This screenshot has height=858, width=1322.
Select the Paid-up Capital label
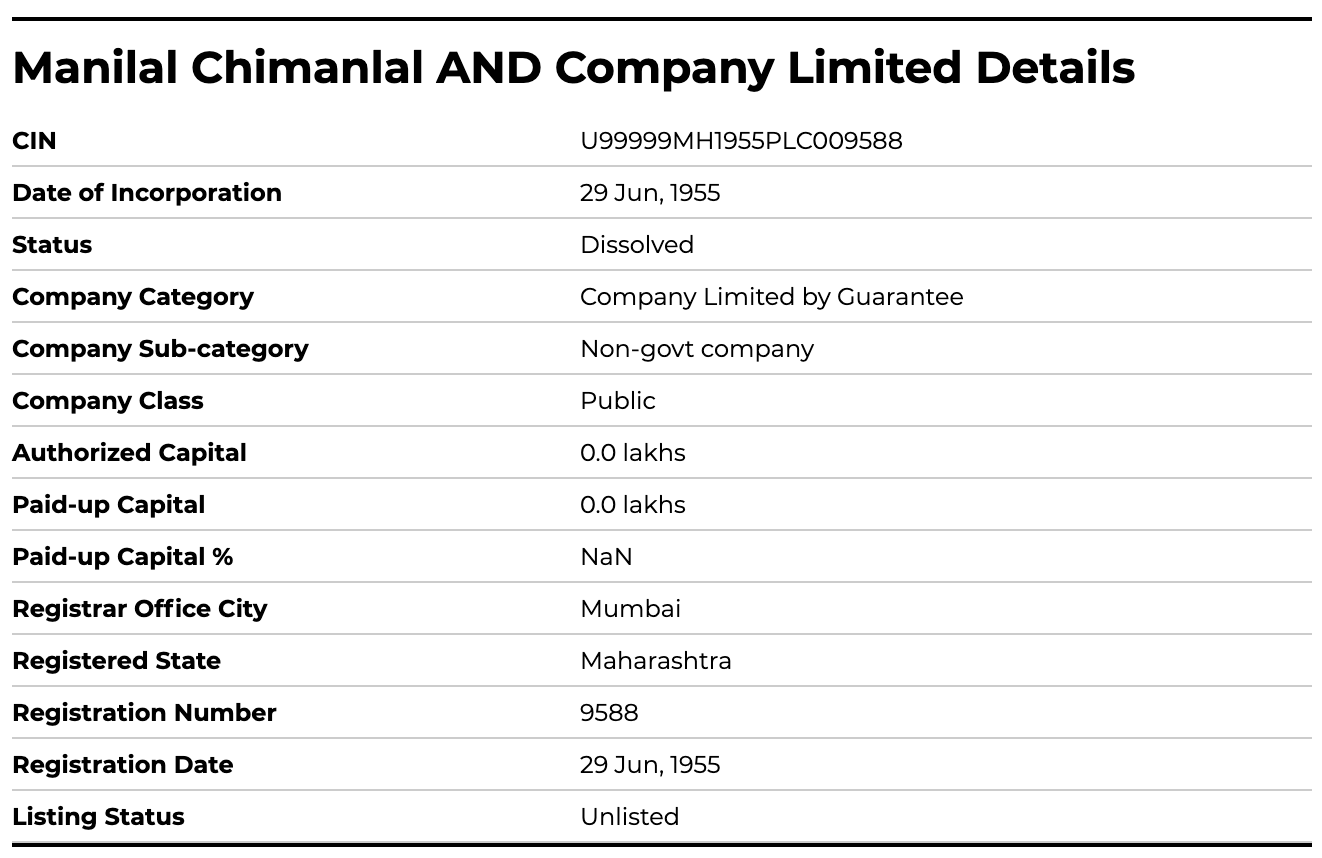pyautogui.click(x=109, y=505)
